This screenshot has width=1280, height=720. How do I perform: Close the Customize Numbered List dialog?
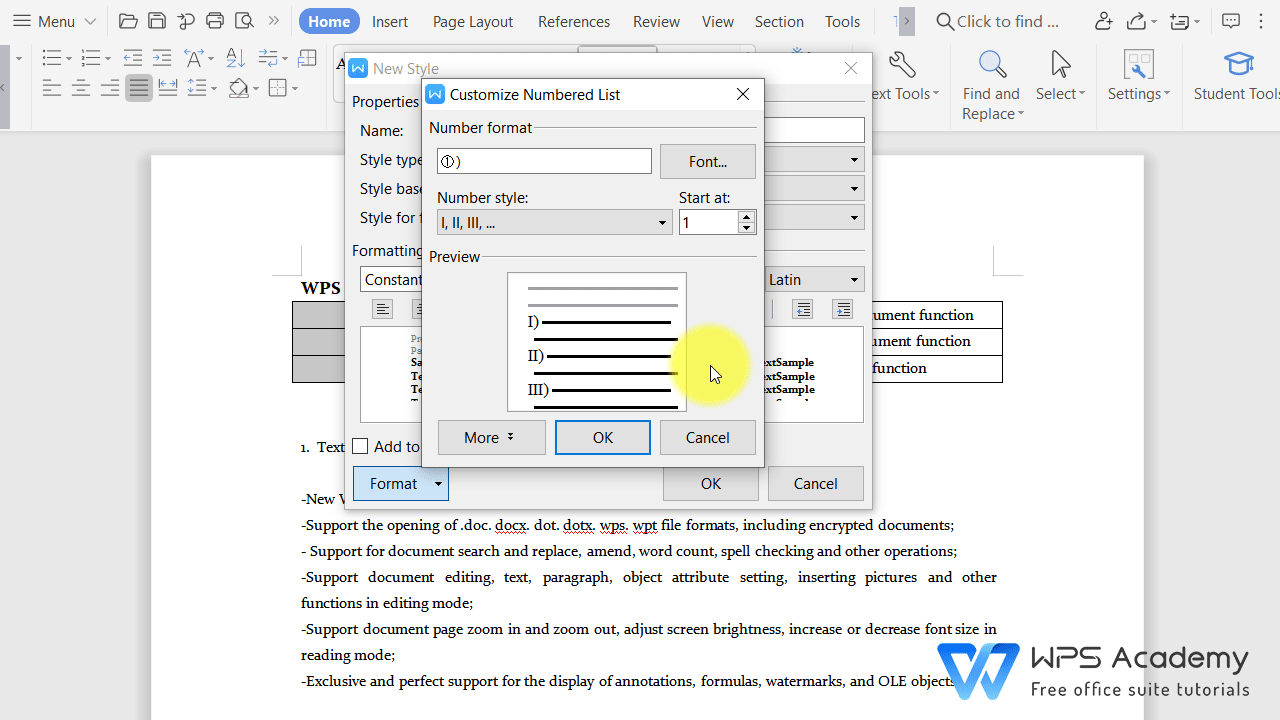(743, 94)
